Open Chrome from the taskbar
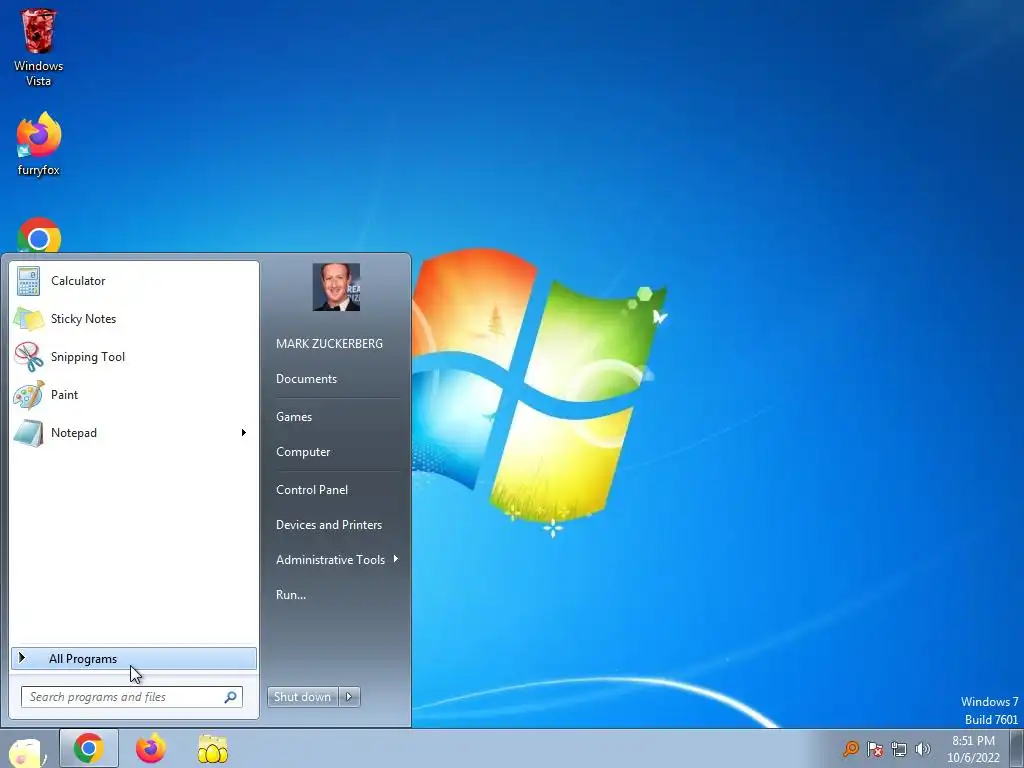1024x768 pixels. click(89, 748)
